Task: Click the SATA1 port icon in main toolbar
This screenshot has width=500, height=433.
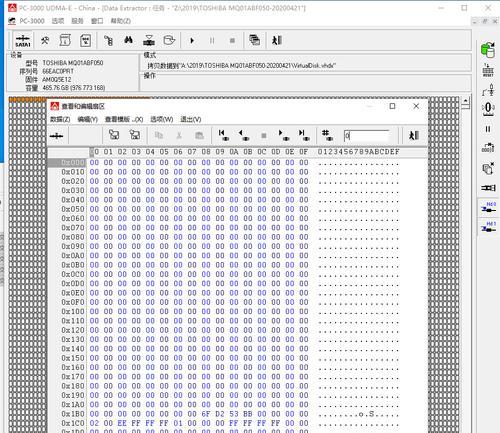Action: click(x=23, y=41)
